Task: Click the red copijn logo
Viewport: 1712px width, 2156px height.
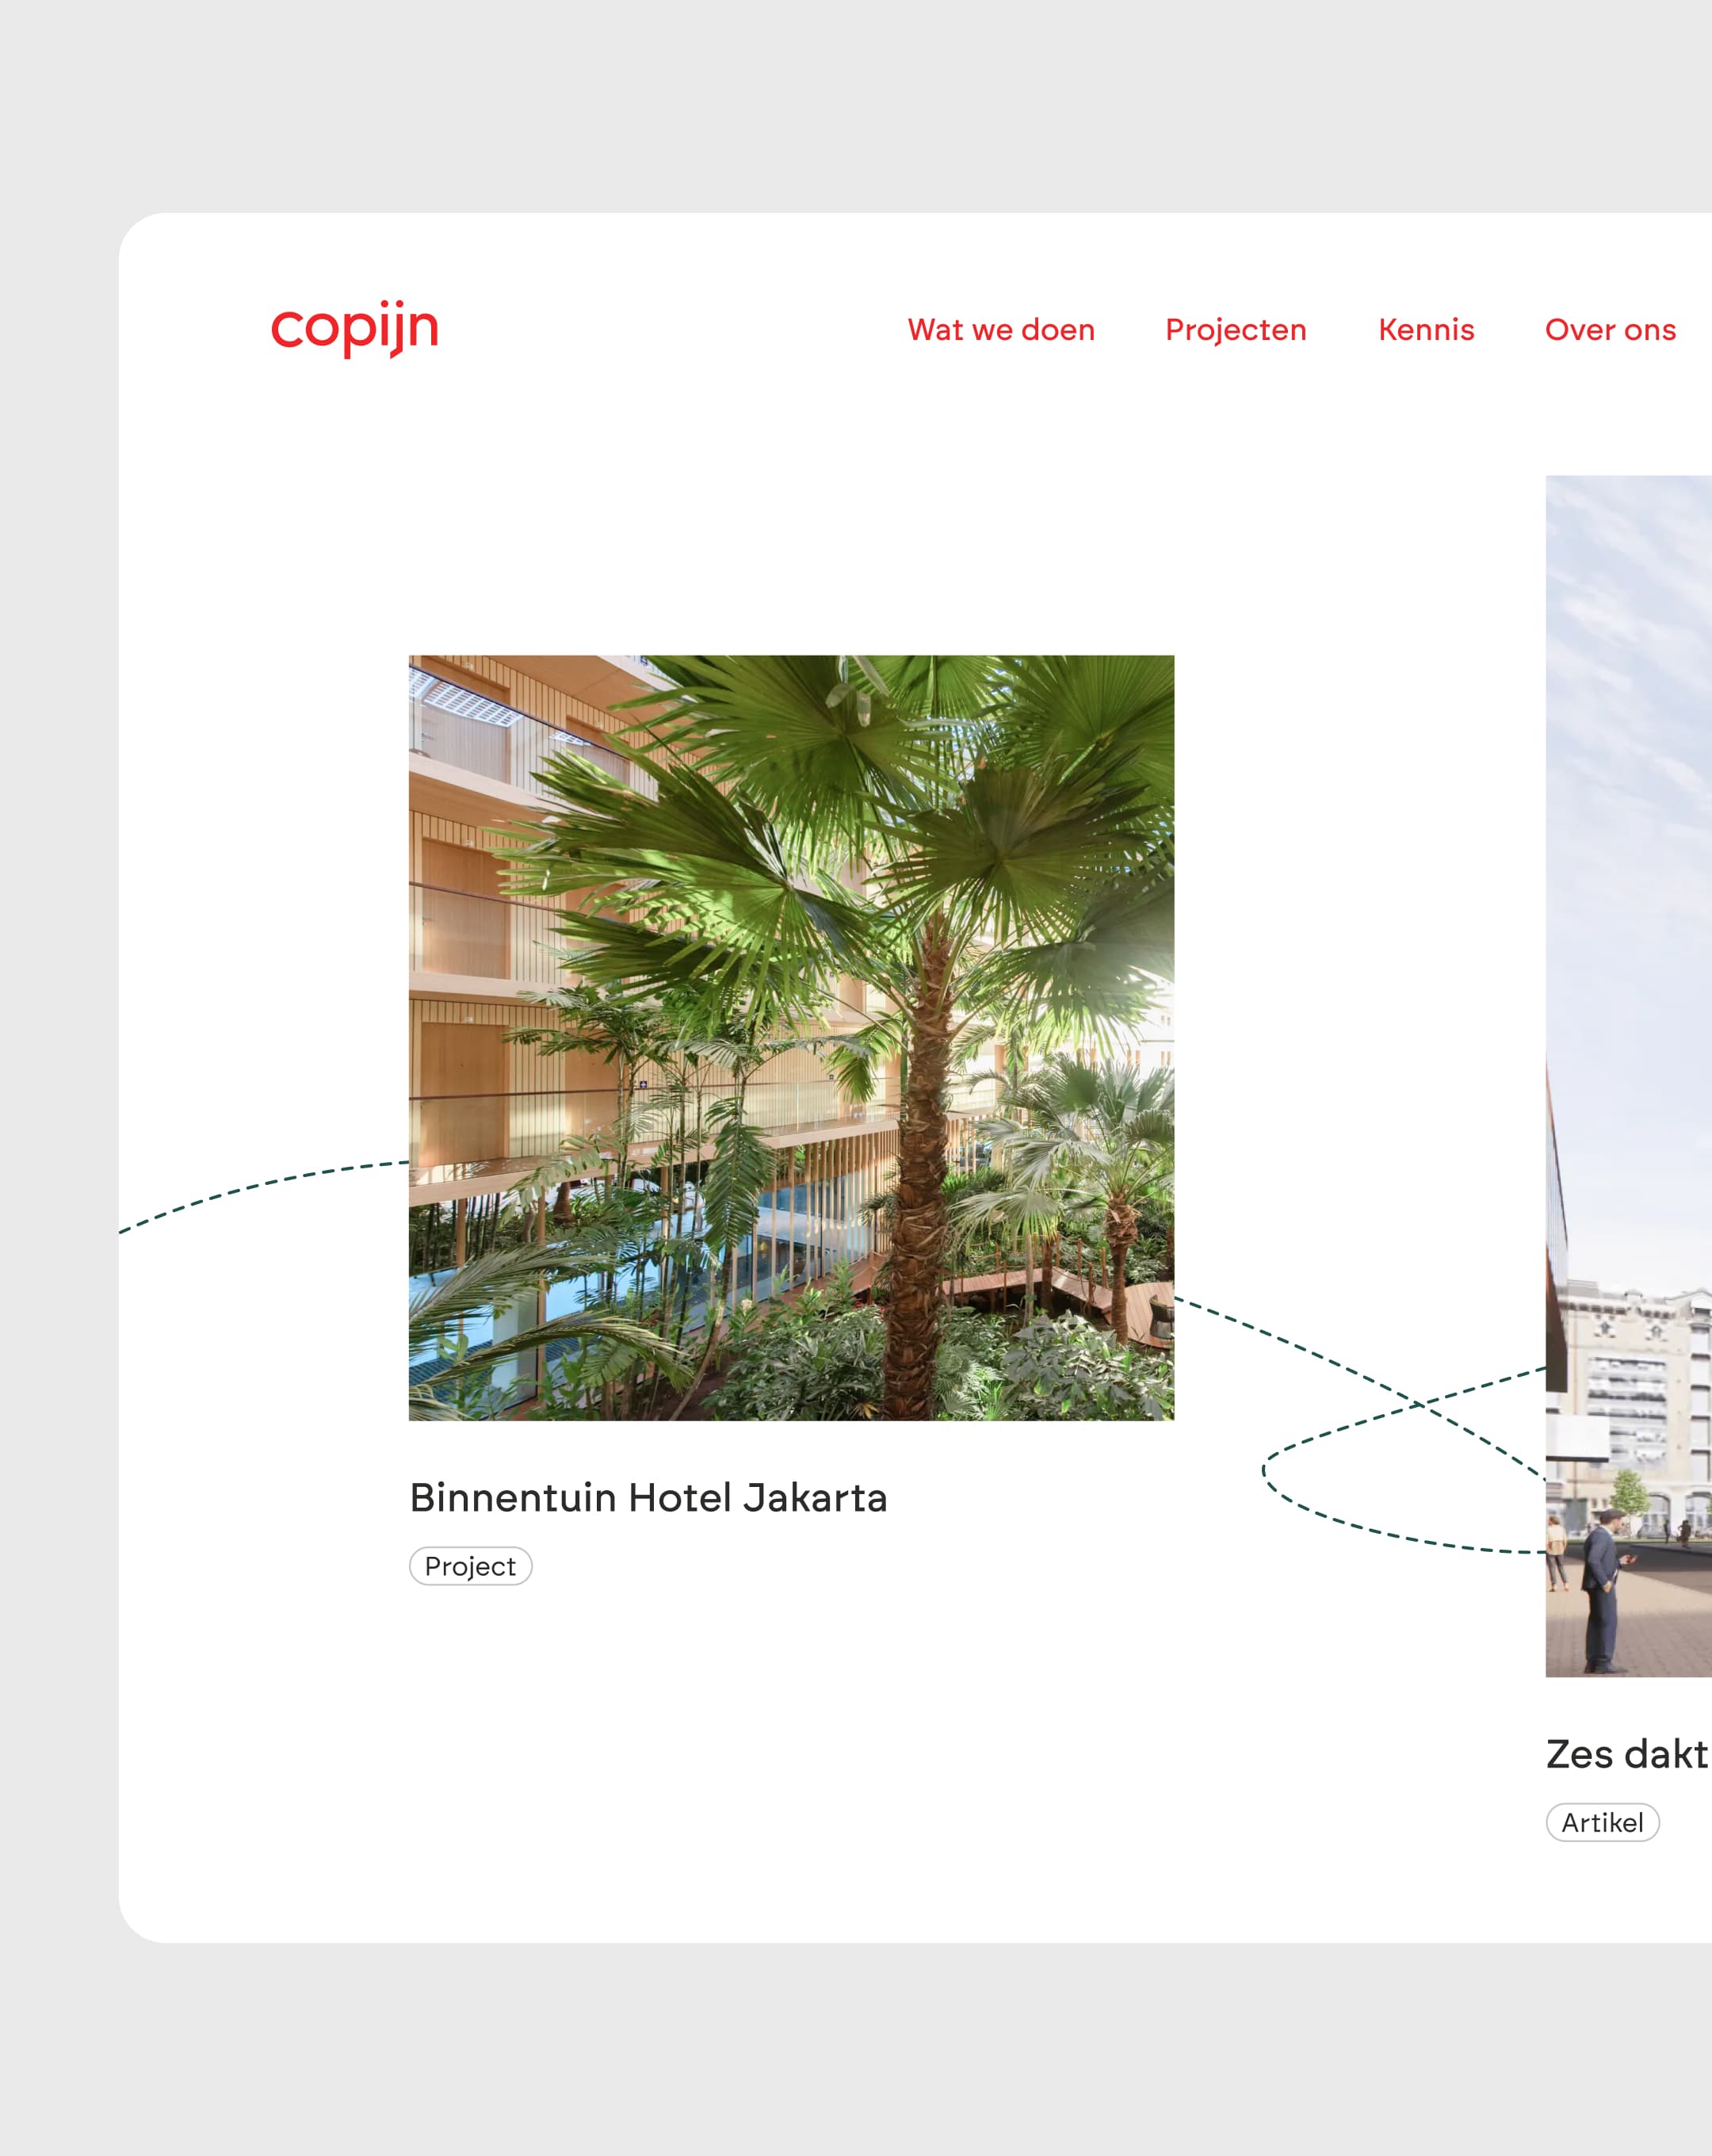Action: pyautogui.click(x=354, y=328)
